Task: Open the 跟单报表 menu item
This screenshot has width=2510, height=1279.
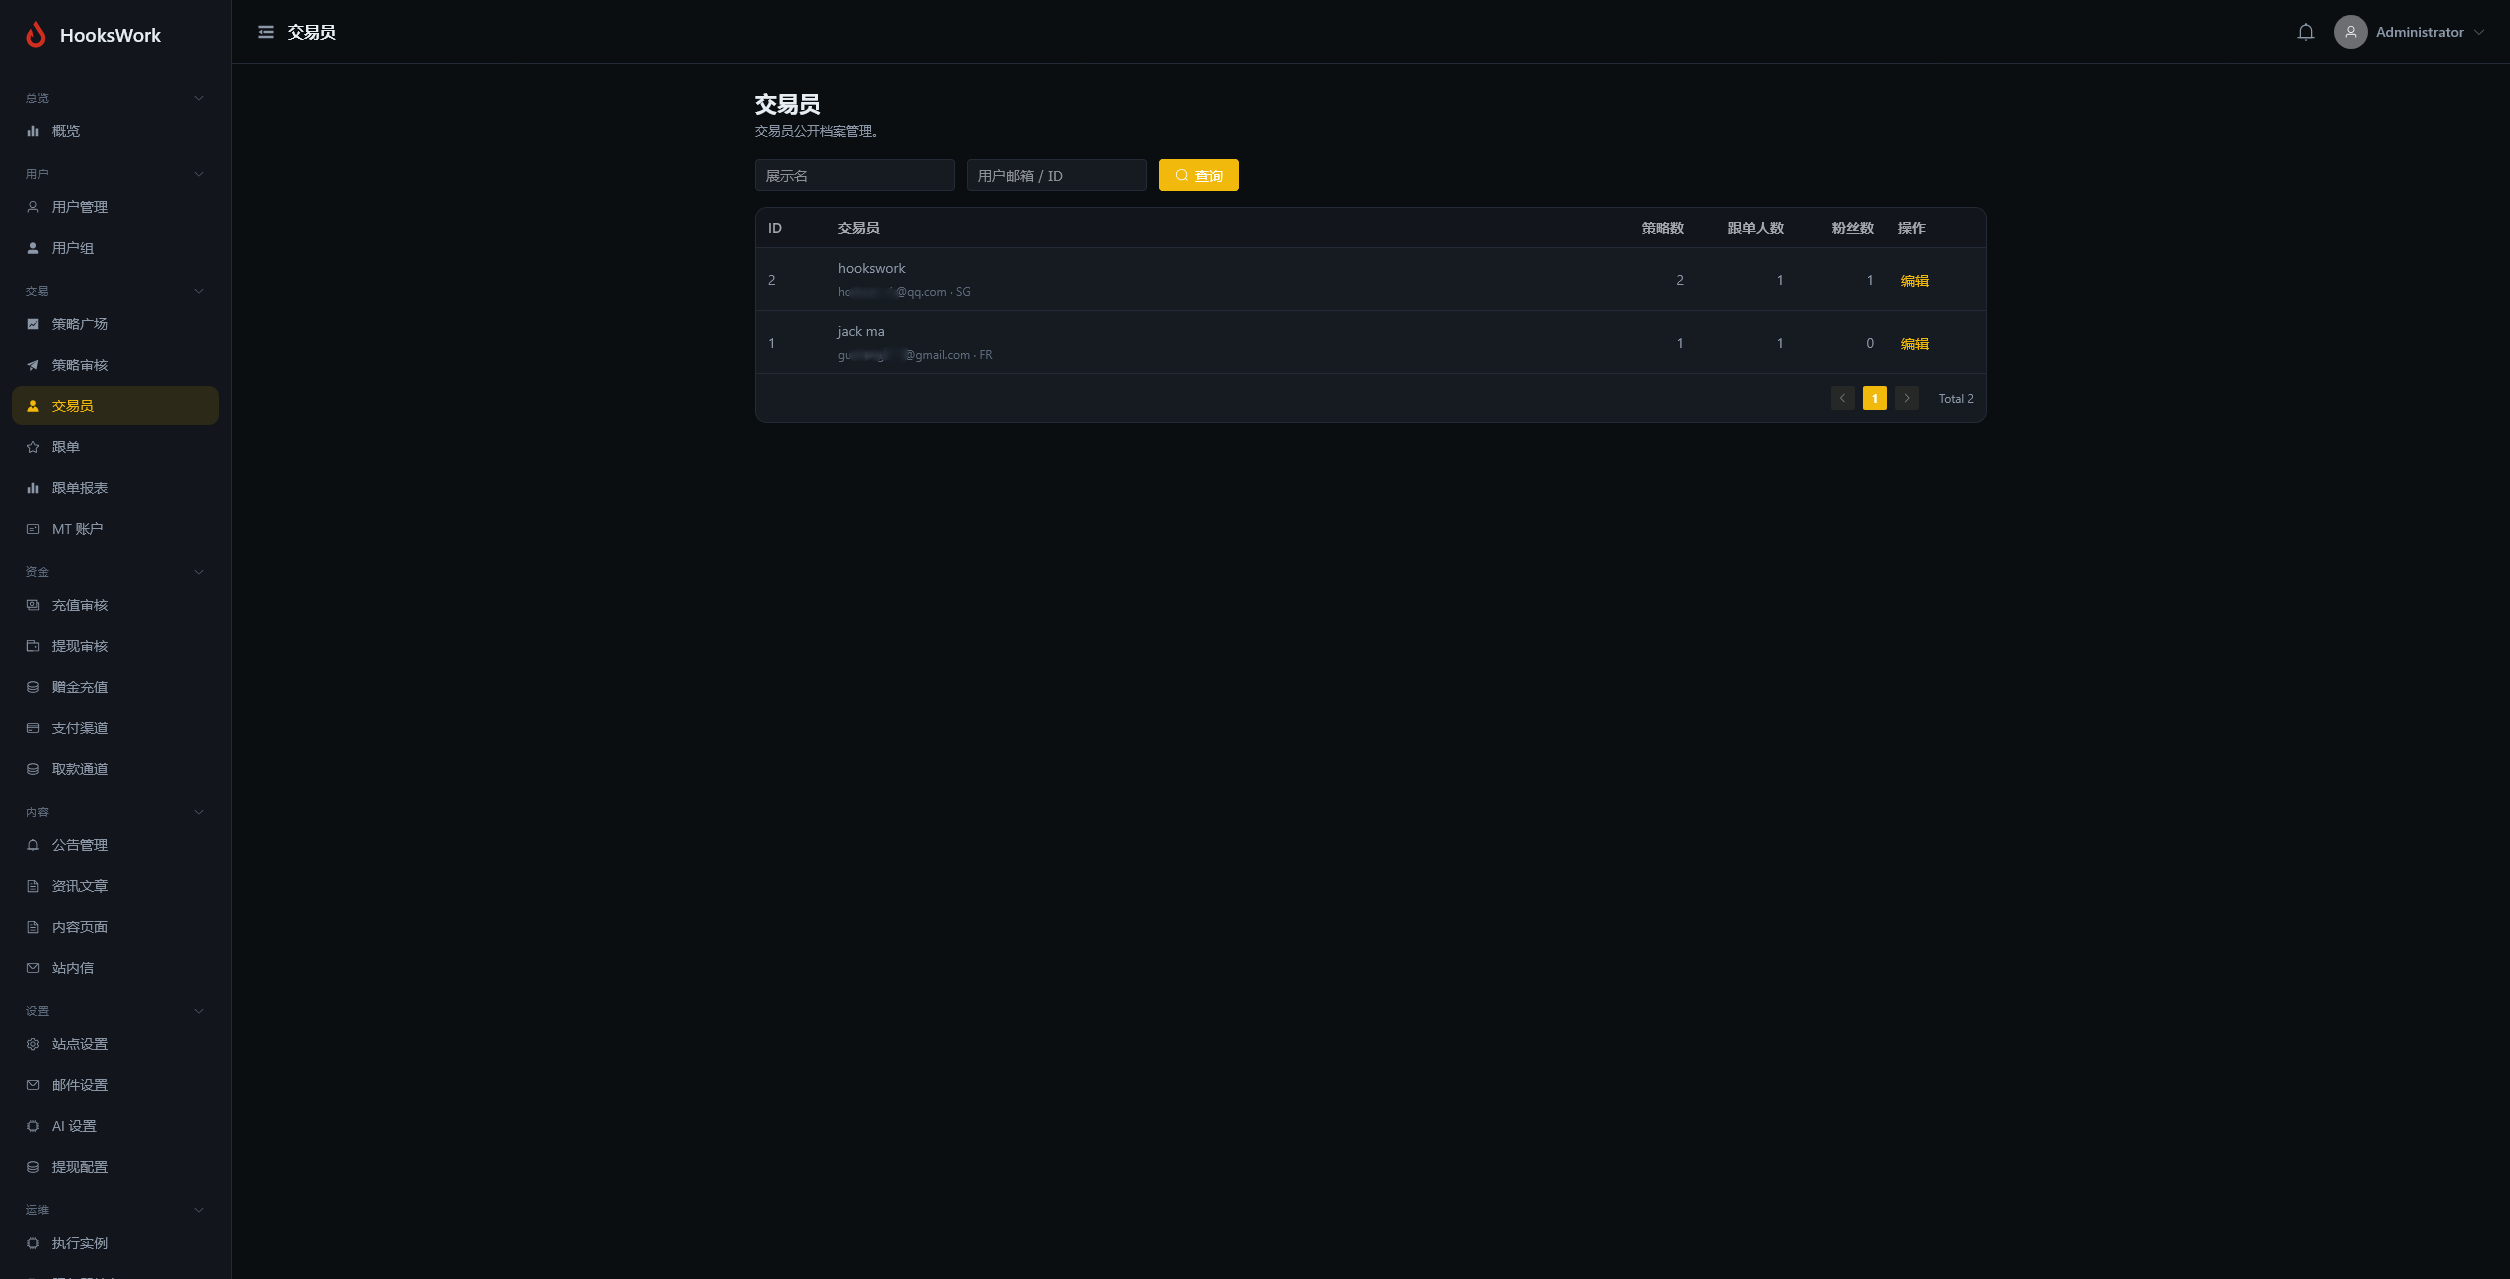Action: tap(115, 488)
